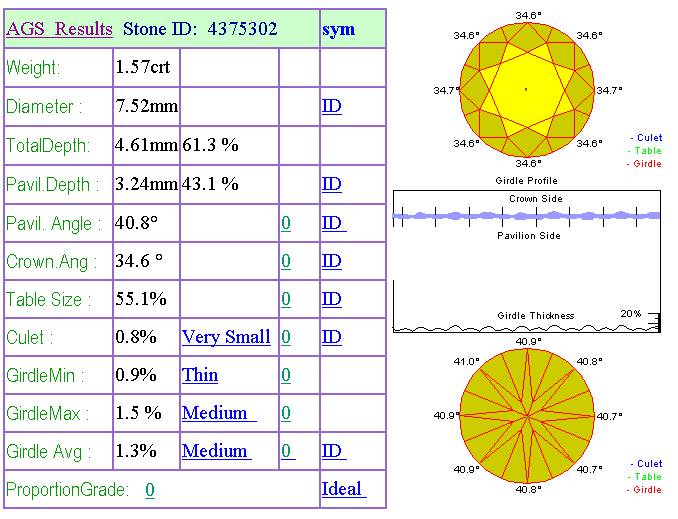Click the pavilion facet diagram
The width and height of the screenshot is (678, 519).
point(527,415)
